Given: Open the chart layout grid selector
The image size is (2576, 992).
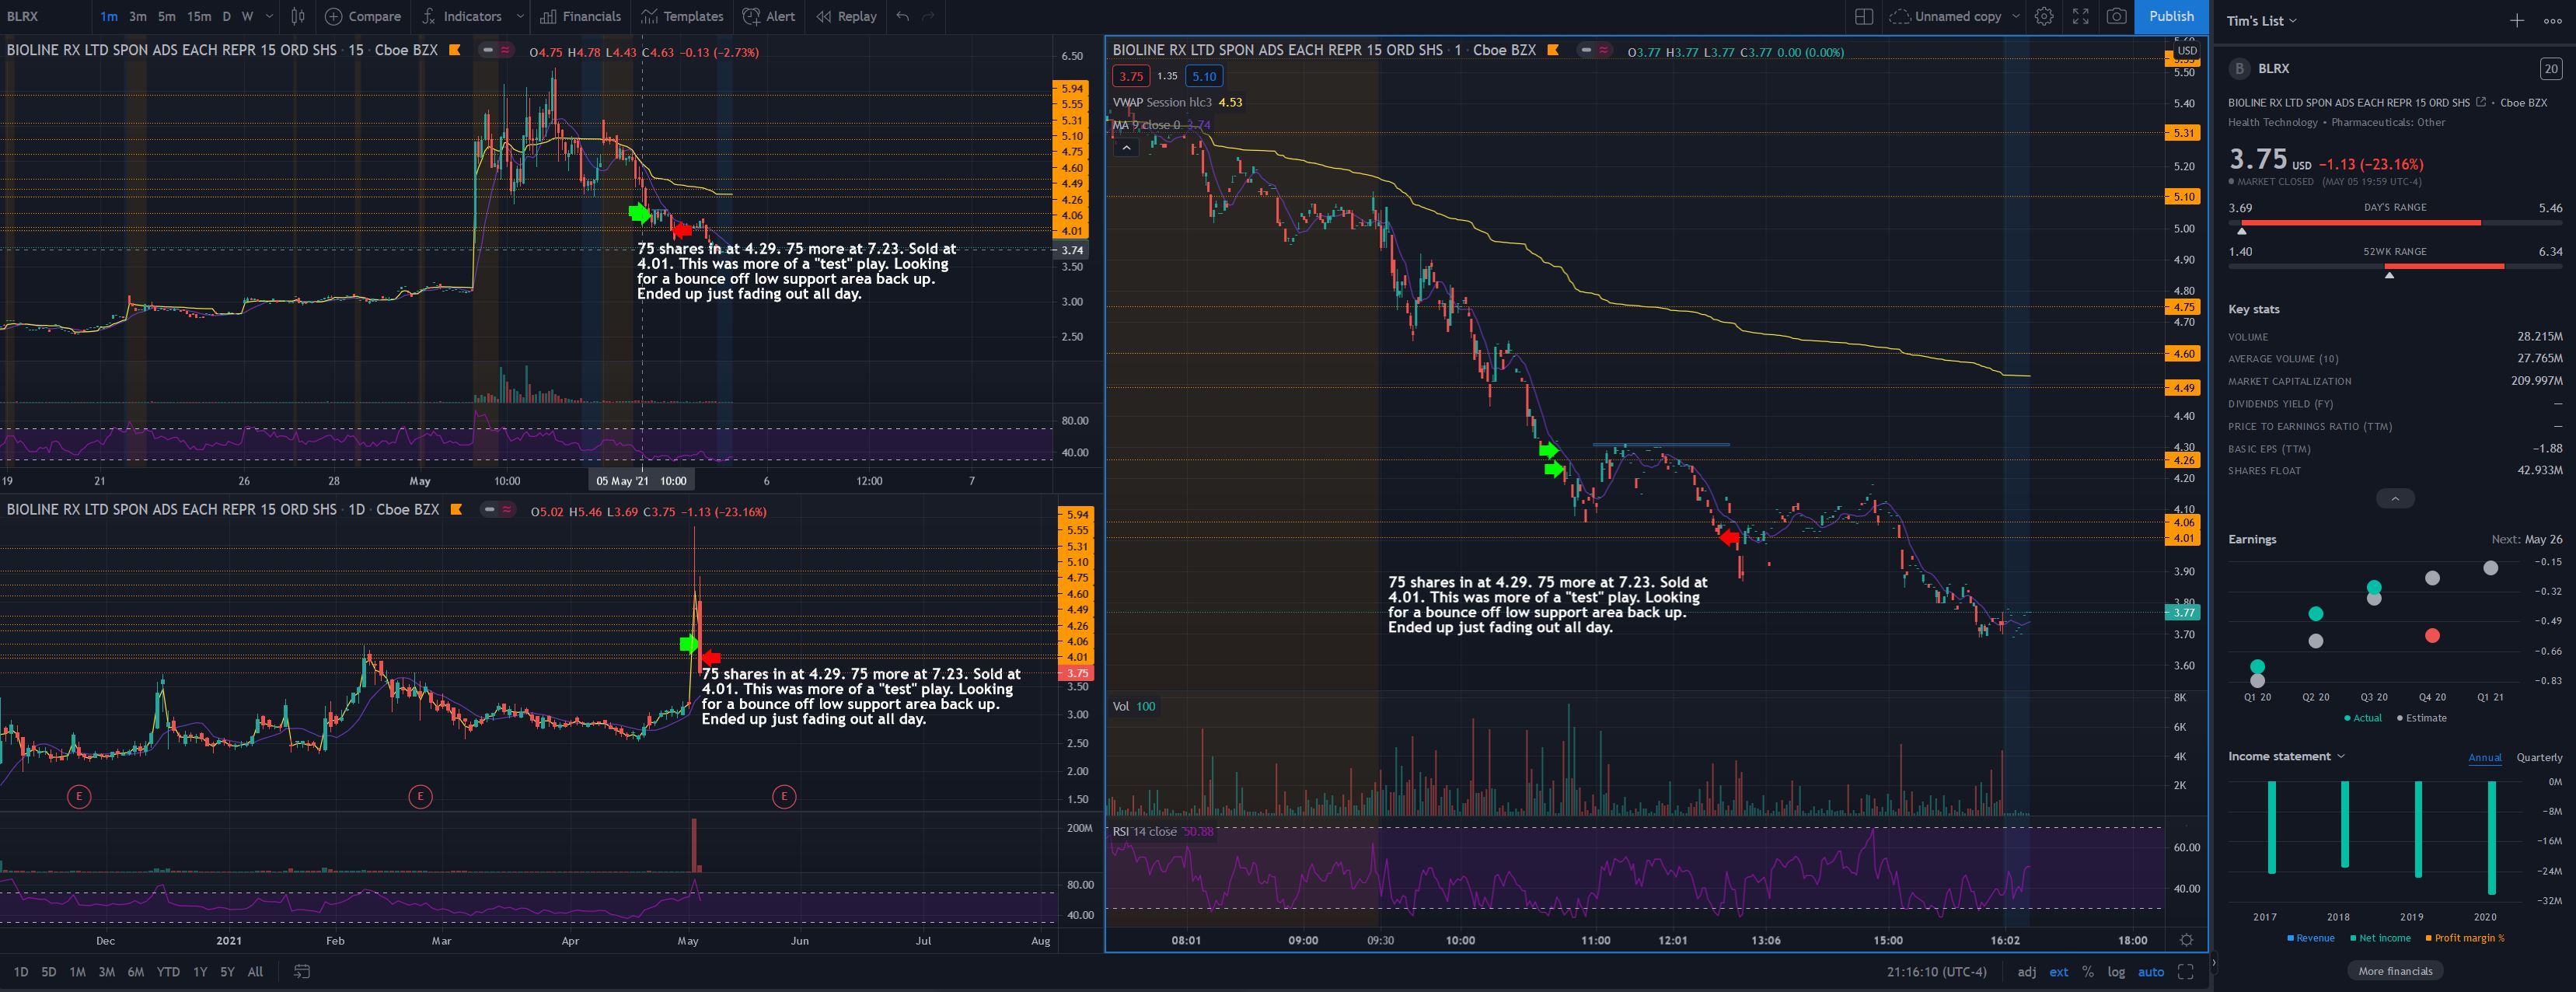Looking at the screenshot, I should [x=1863, y=16].
